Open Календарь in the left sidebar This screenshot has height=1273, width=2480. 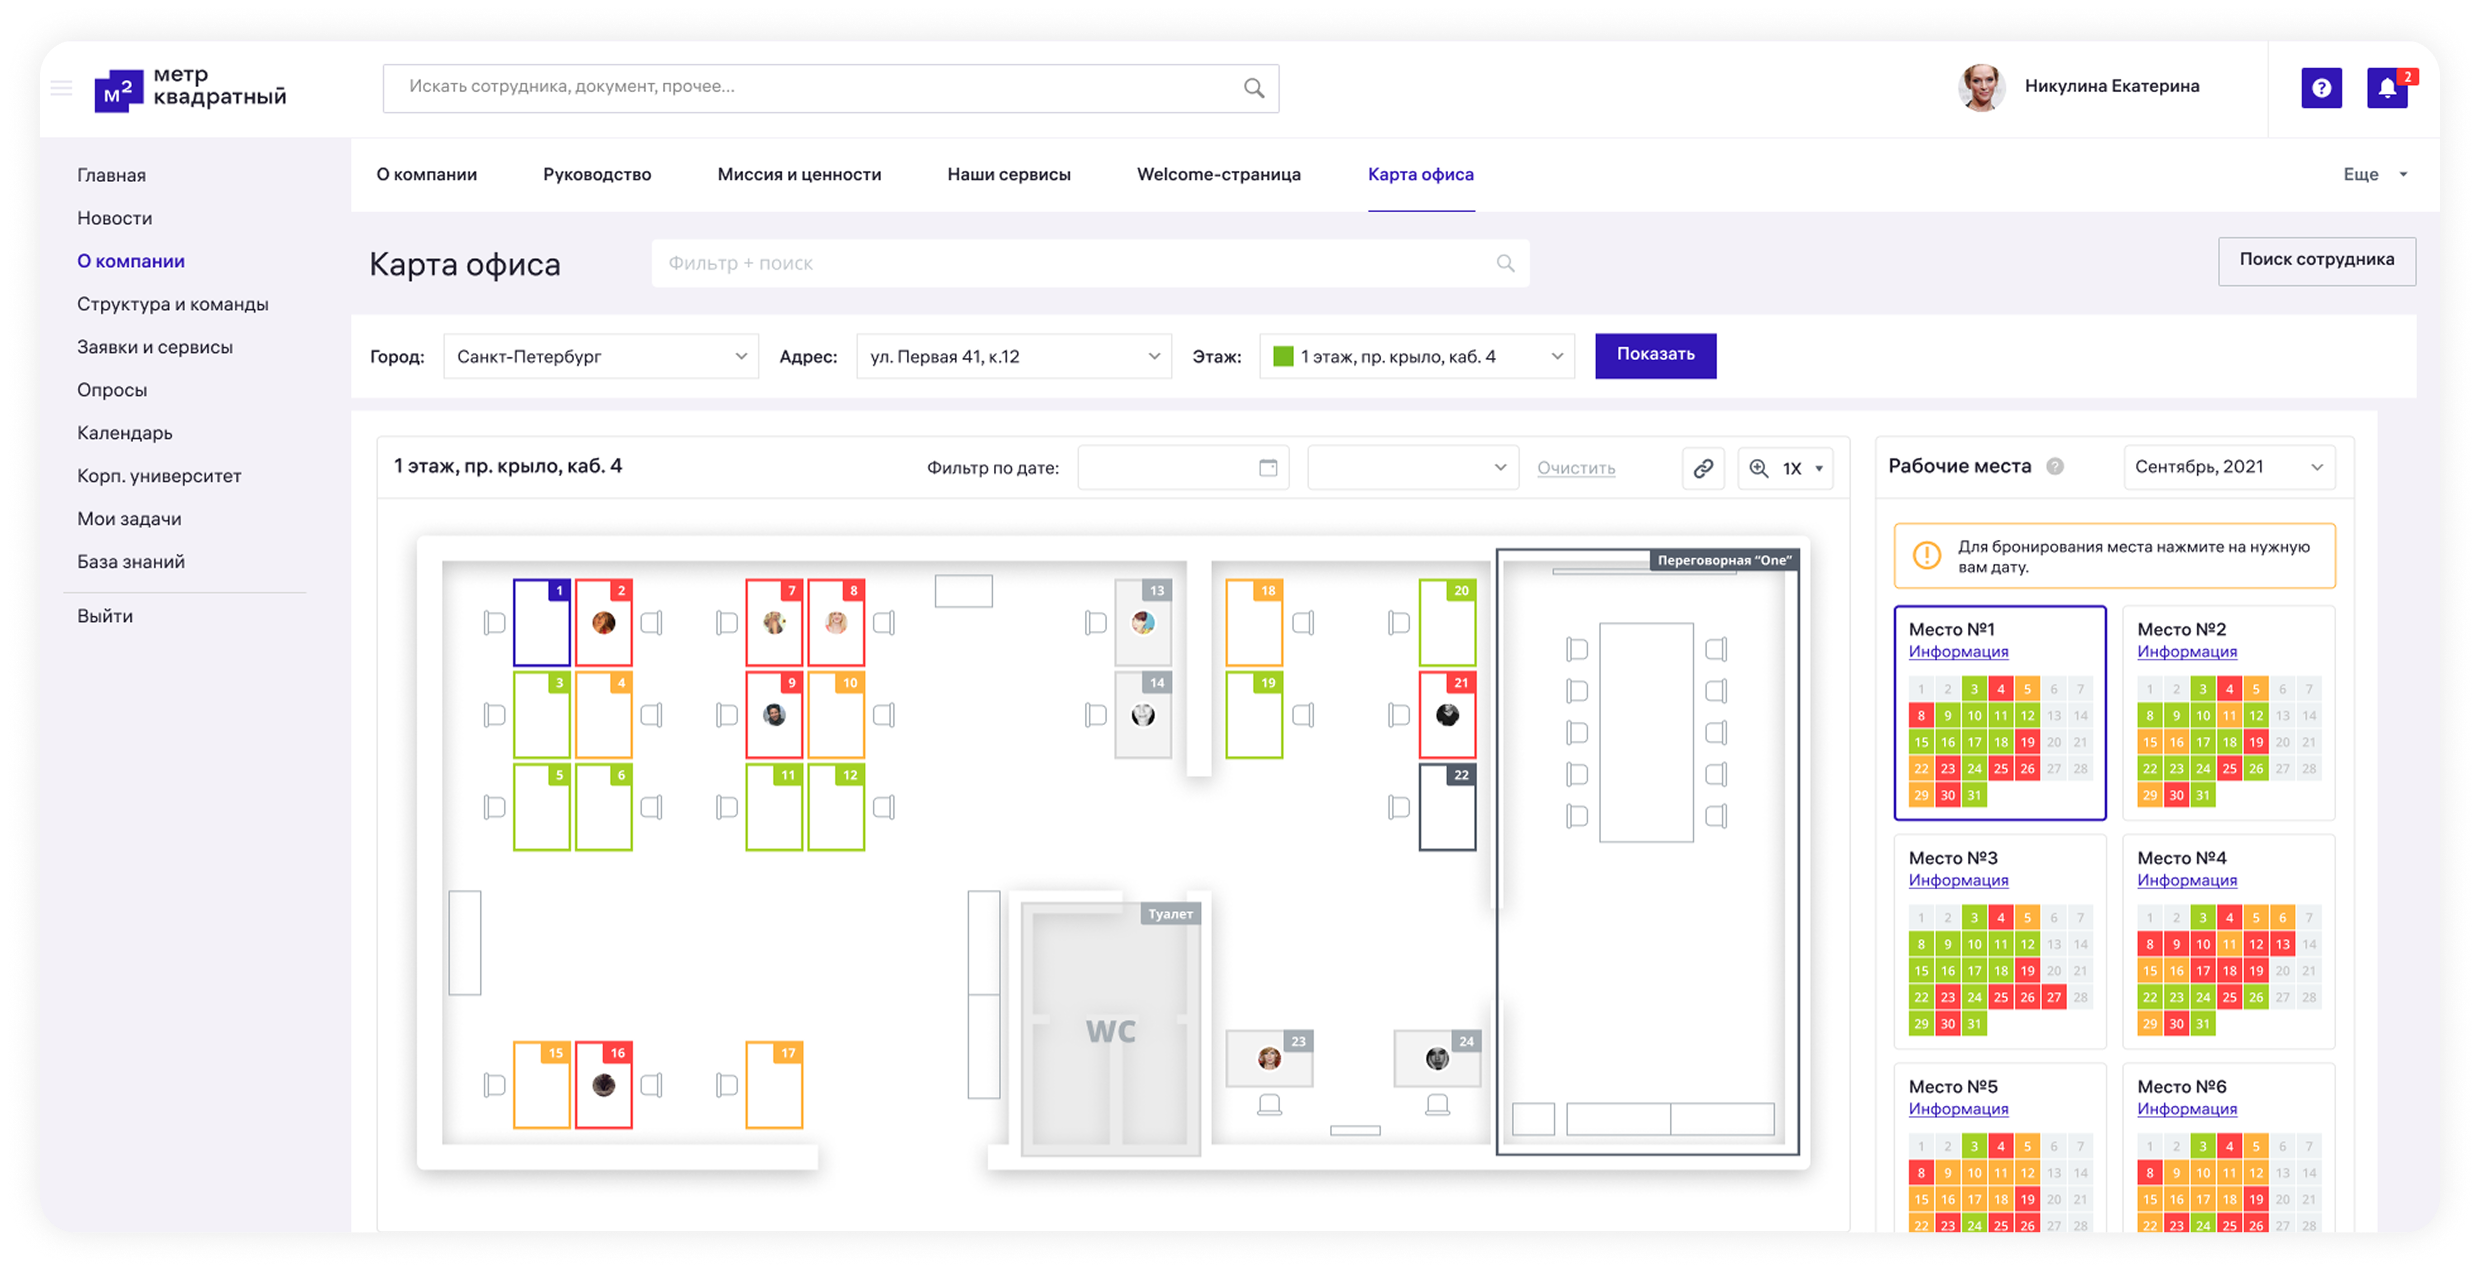pos(125,433)
